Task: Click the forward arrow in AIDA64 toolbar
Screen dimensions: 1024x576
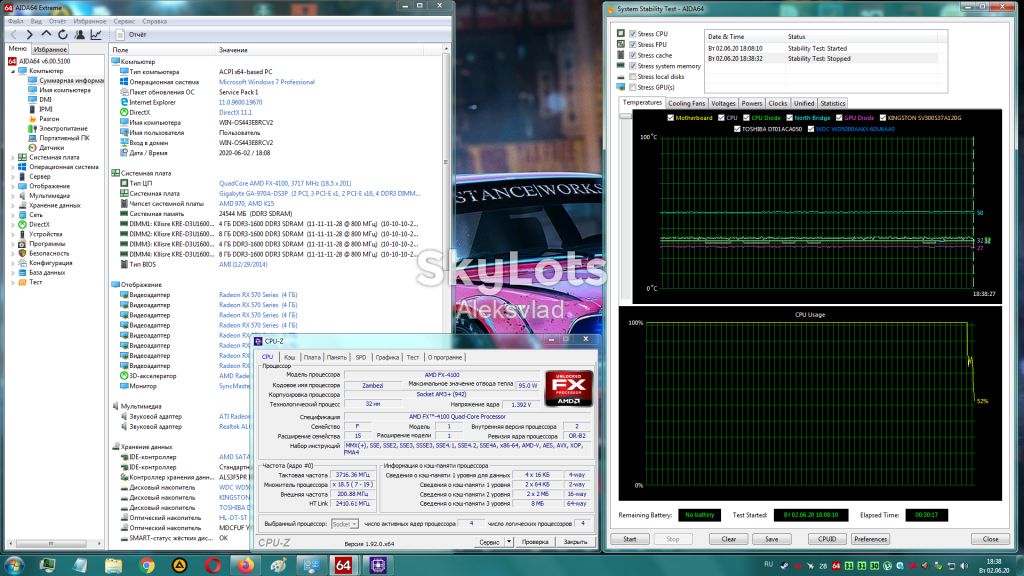Action: pos(29,35)
